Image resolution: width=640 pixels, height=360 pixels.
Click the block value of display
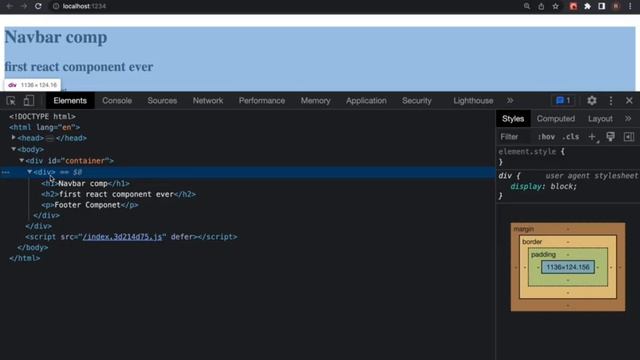point(562,187)
